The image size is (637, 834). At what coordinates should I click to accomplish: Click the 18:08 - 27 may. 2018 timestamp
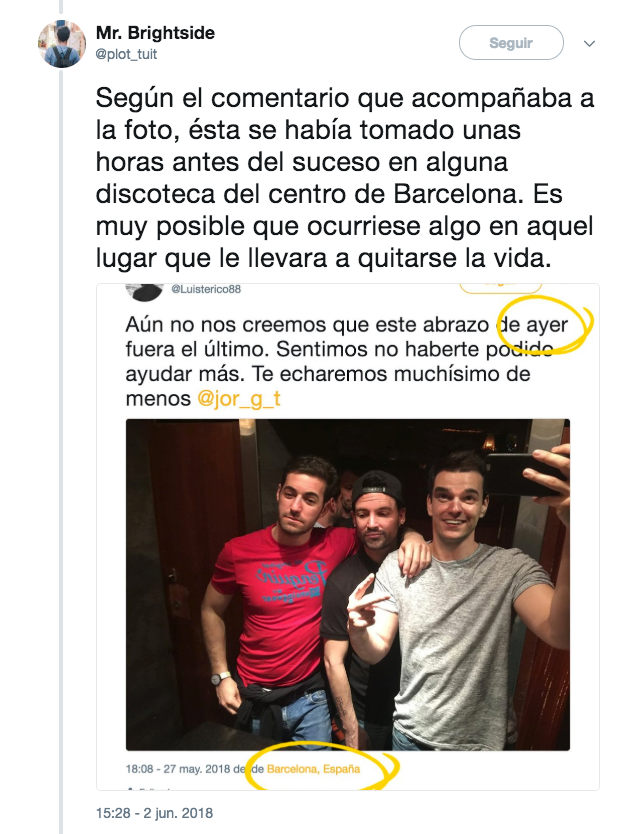coord(178,769)
